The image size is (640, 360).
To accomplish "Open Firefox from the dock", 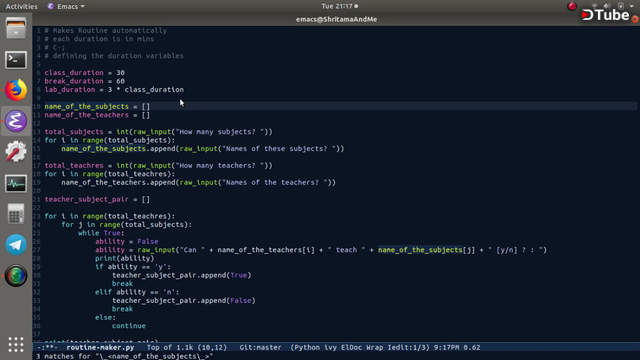I will pos(16,90).
